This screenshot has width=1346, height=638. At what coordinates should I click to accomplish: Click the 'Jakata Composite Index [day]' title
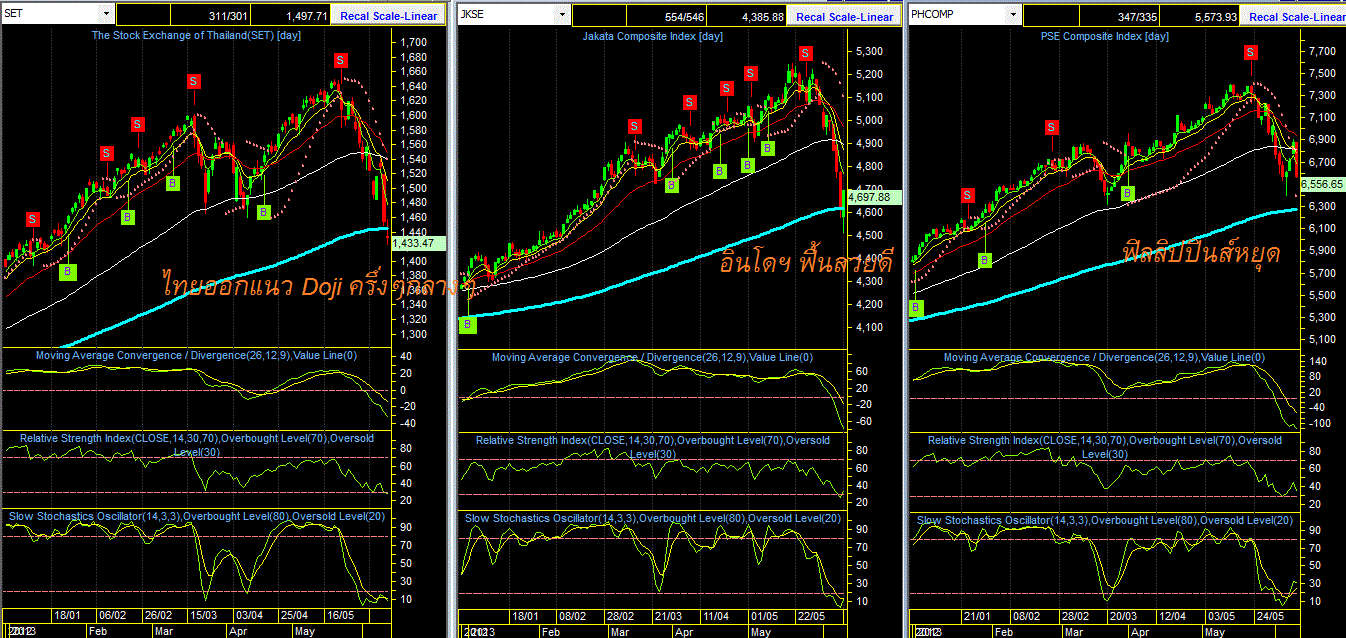(653, 36)
